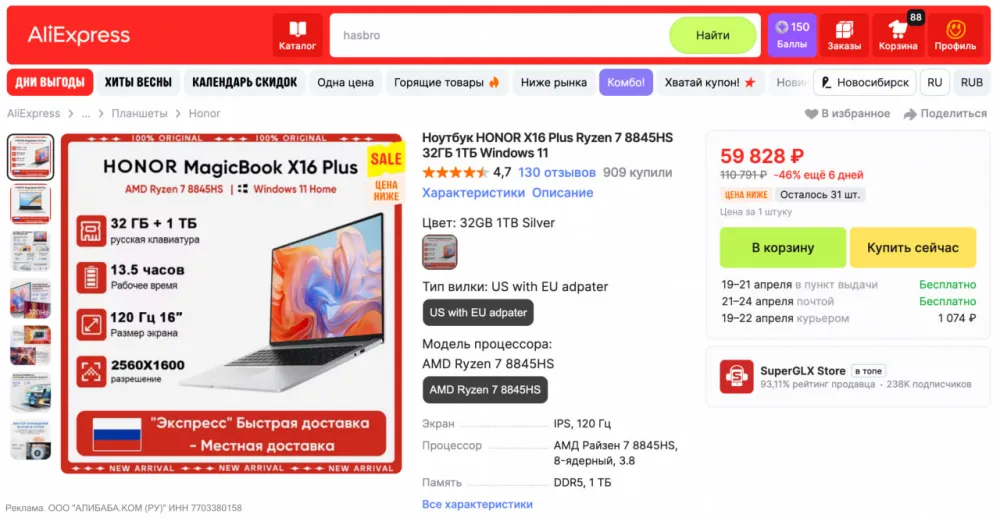Image resolution: width=1000 pixels, height=521 pixels.
Task: Open the 130 отзывов reviews link
Action: click(x=557, y=172)
